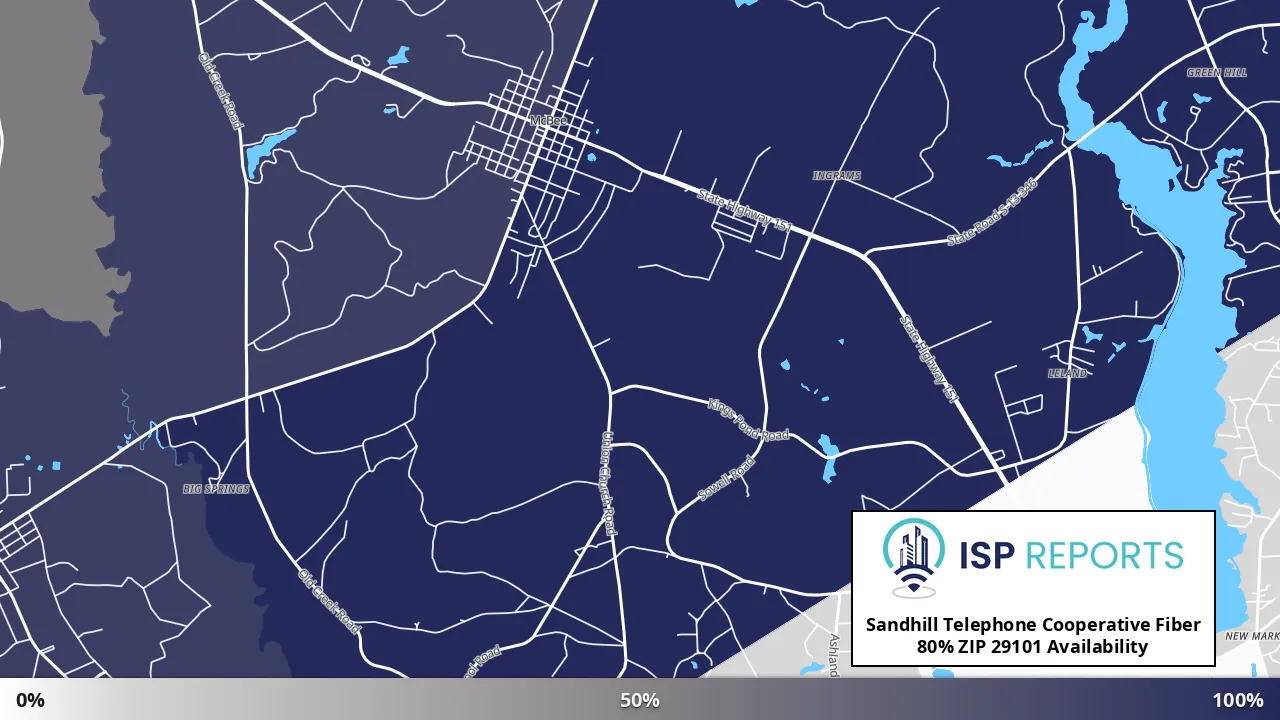This screenshot has height=720, width=1280.
Task: Click the BIG SPRINGS place label
Action: coord(216,489)
